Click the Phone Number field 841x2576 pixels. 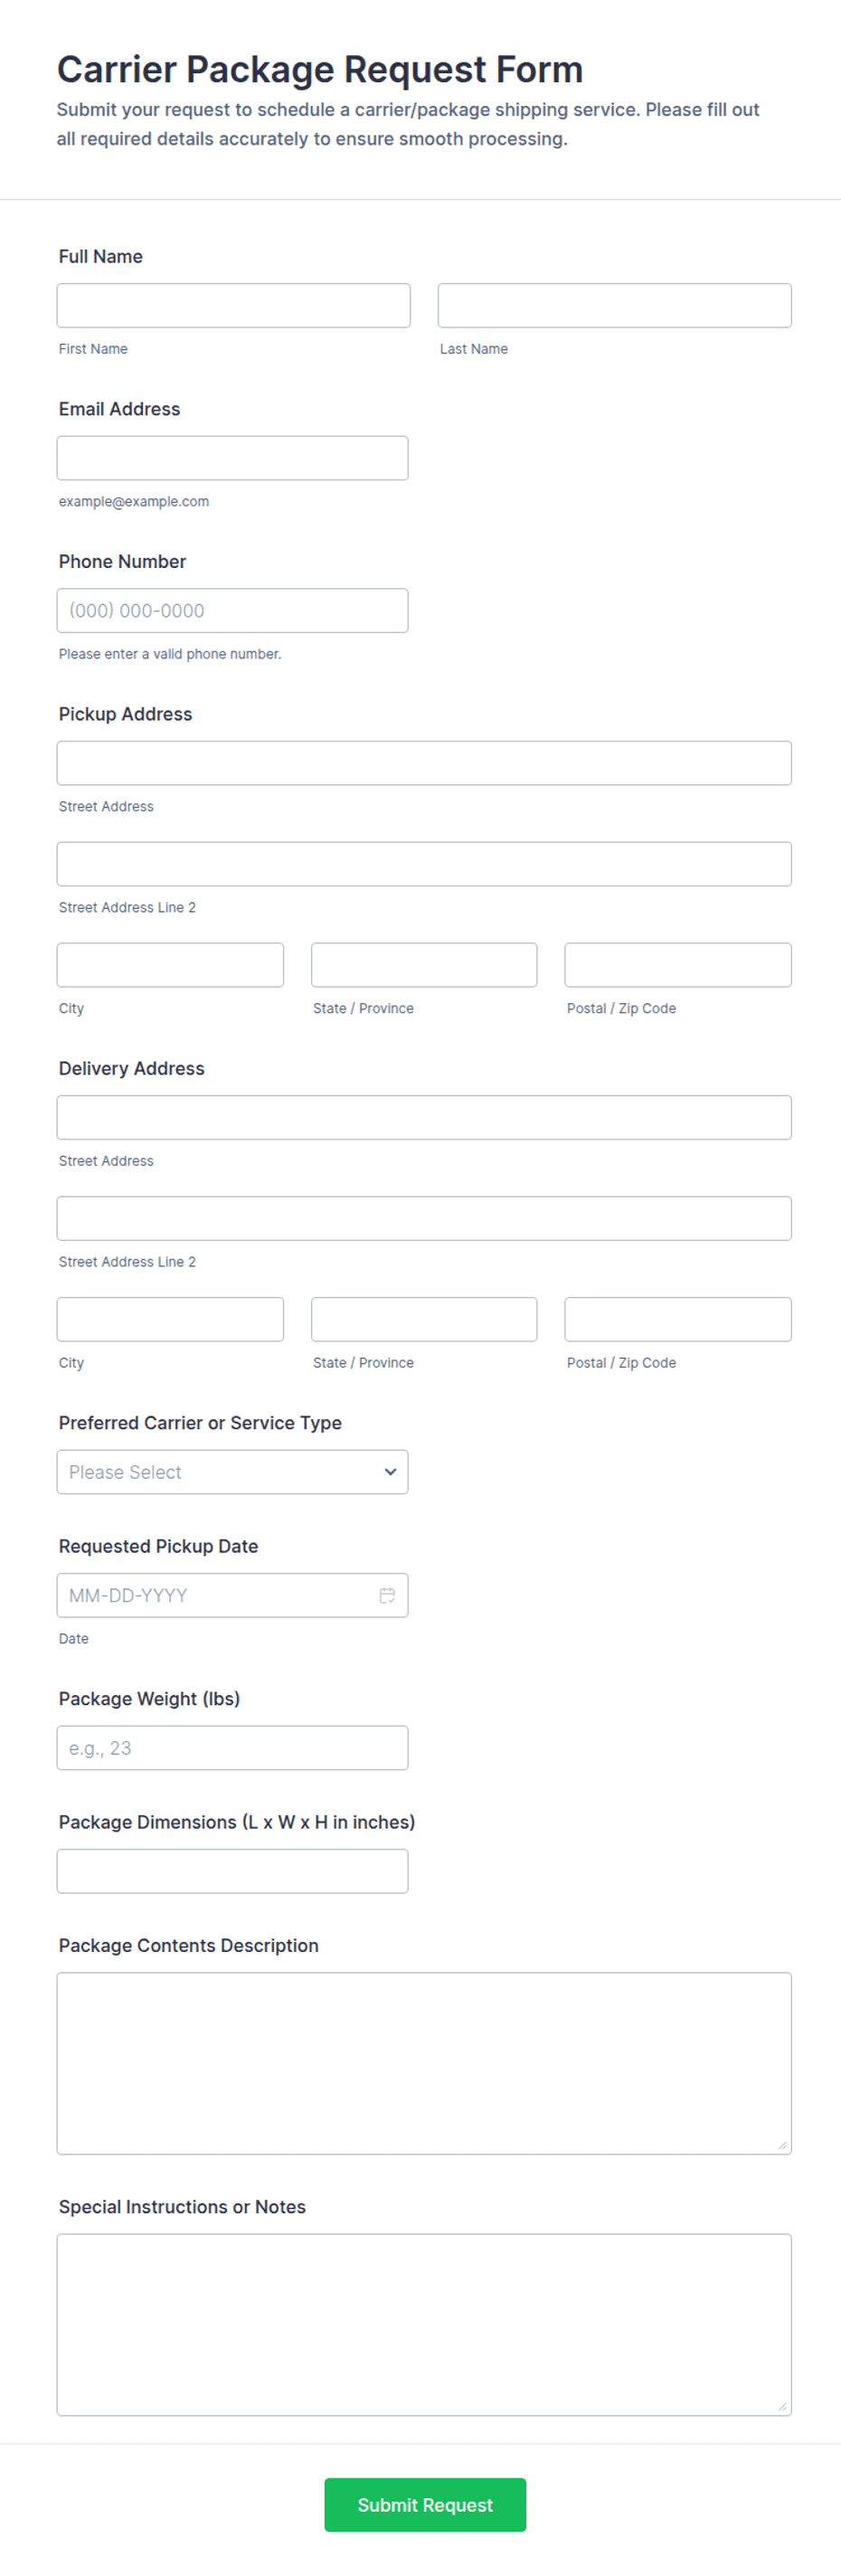[x=232, y=610]
